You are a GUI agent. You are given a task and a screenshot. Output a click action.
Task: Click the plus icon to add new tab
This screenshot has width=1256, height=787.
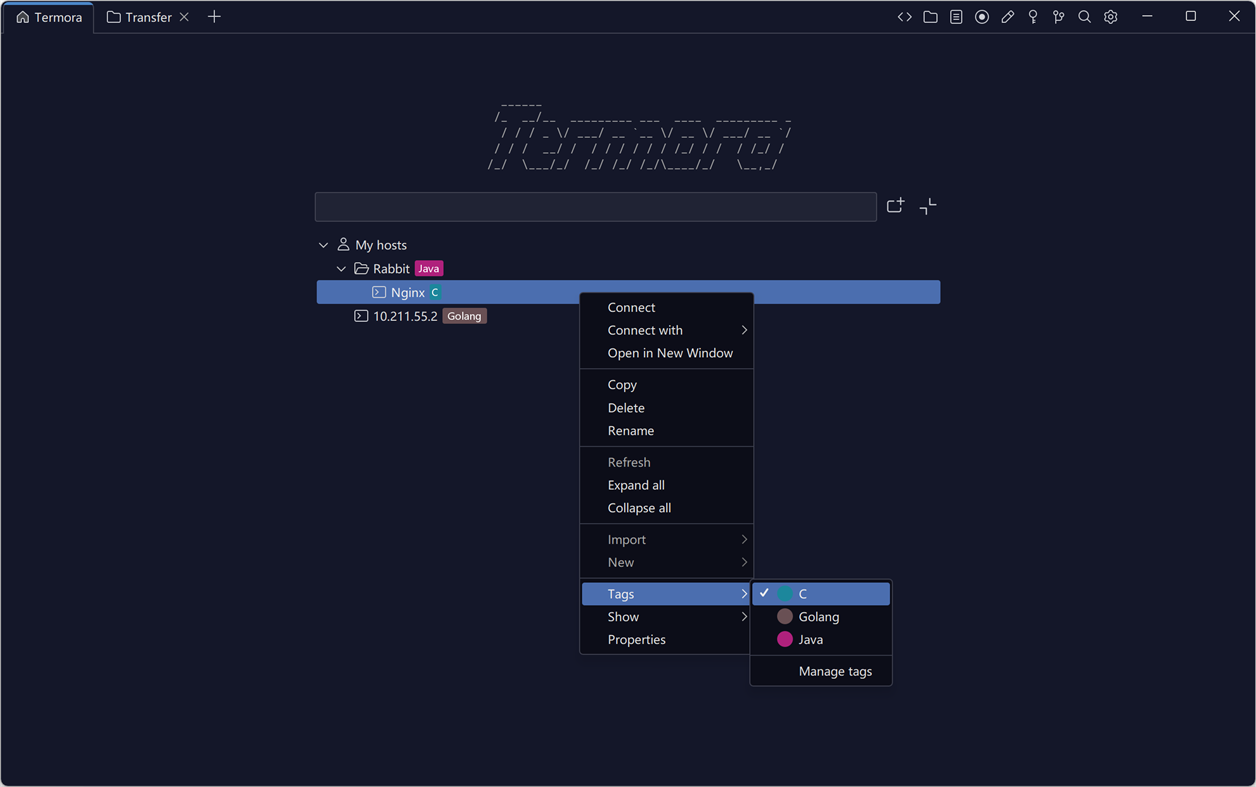tap(214, 17)
